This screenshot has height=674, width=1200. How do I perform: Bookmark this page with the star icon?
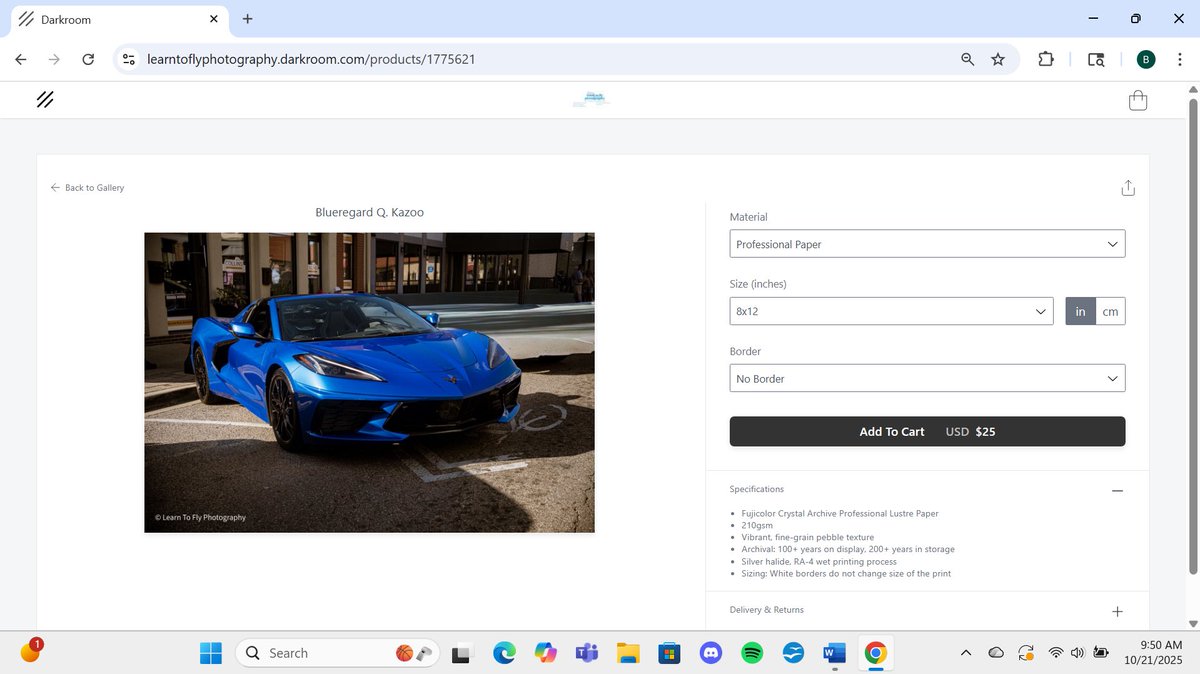pyautogui.click(x=998, y=59)
